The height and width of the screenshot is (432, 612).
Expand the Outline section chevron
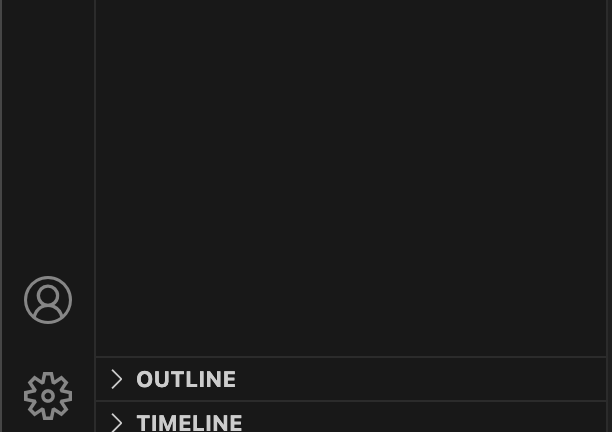[117, 379]
